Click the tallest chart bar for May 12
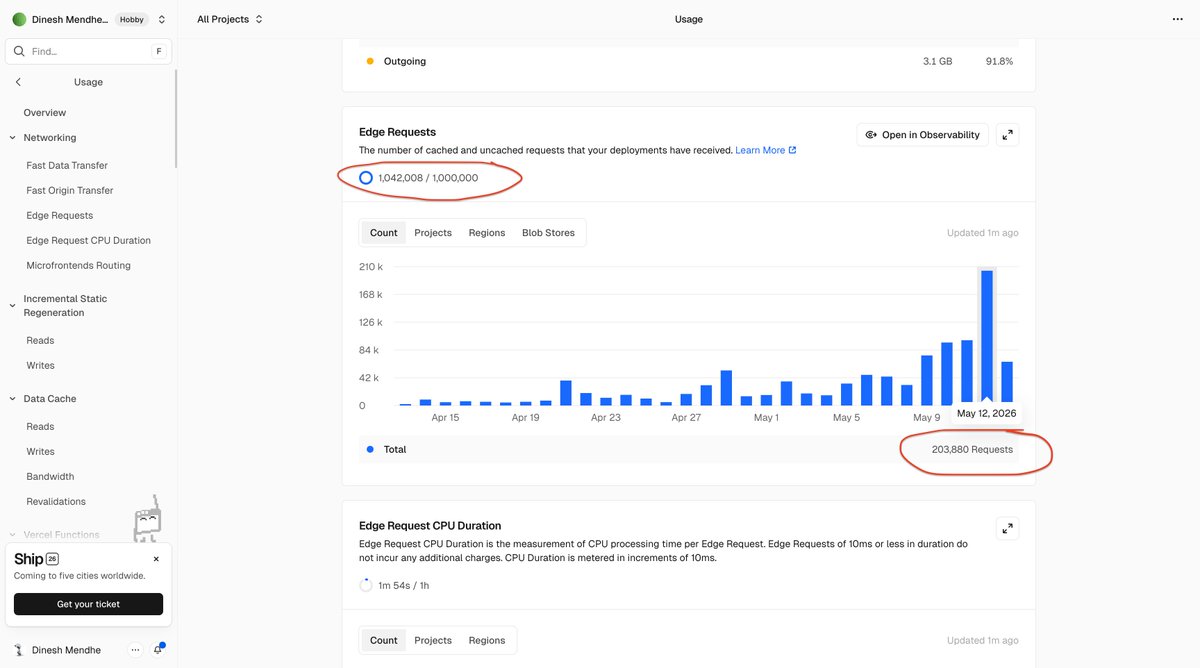This screenshot has height=668, width=1200. (x=987, y=338)
